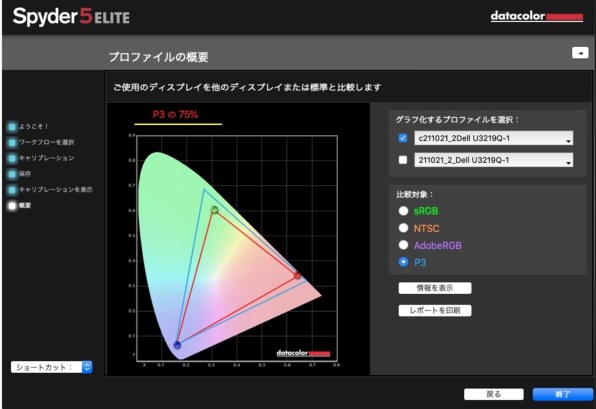Go to 保存 step label
The image size is (596, 409).
point(25,174)
